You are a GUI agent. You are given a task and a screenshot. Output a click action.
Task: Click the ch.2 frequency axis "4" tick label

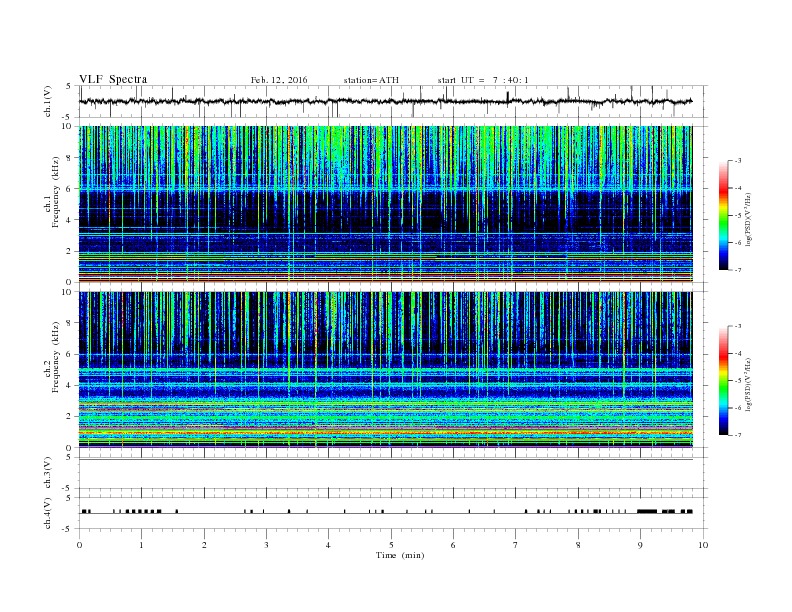pyautogui.click(x=69, y=386)
